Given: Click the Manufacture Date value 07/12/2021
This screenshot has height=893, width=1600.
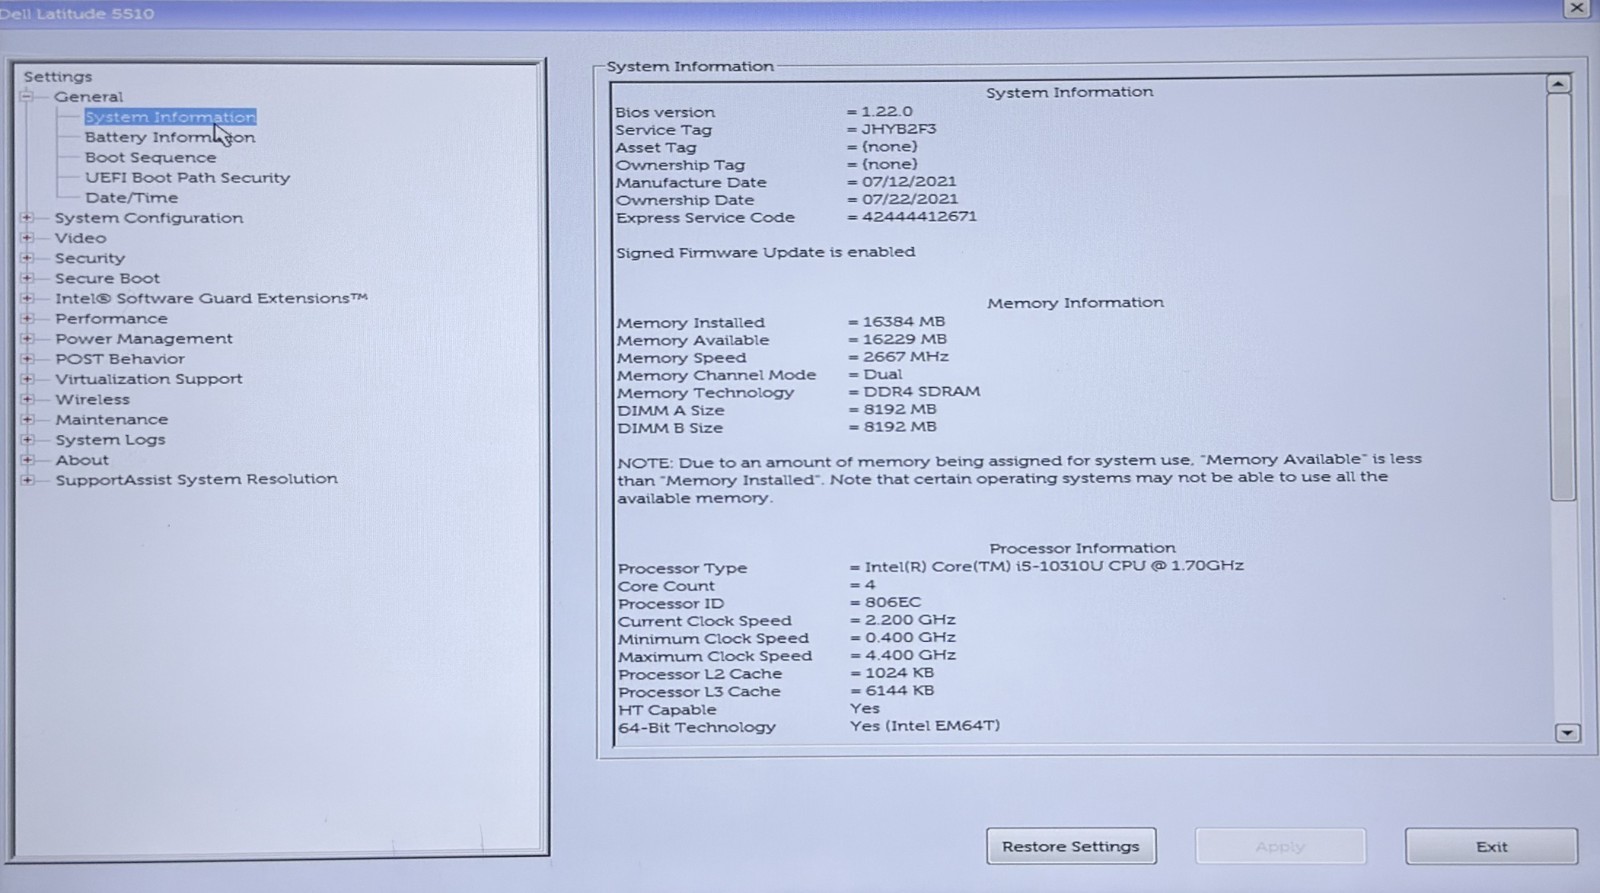Looking at the screenshot, I should pos(909,181).
